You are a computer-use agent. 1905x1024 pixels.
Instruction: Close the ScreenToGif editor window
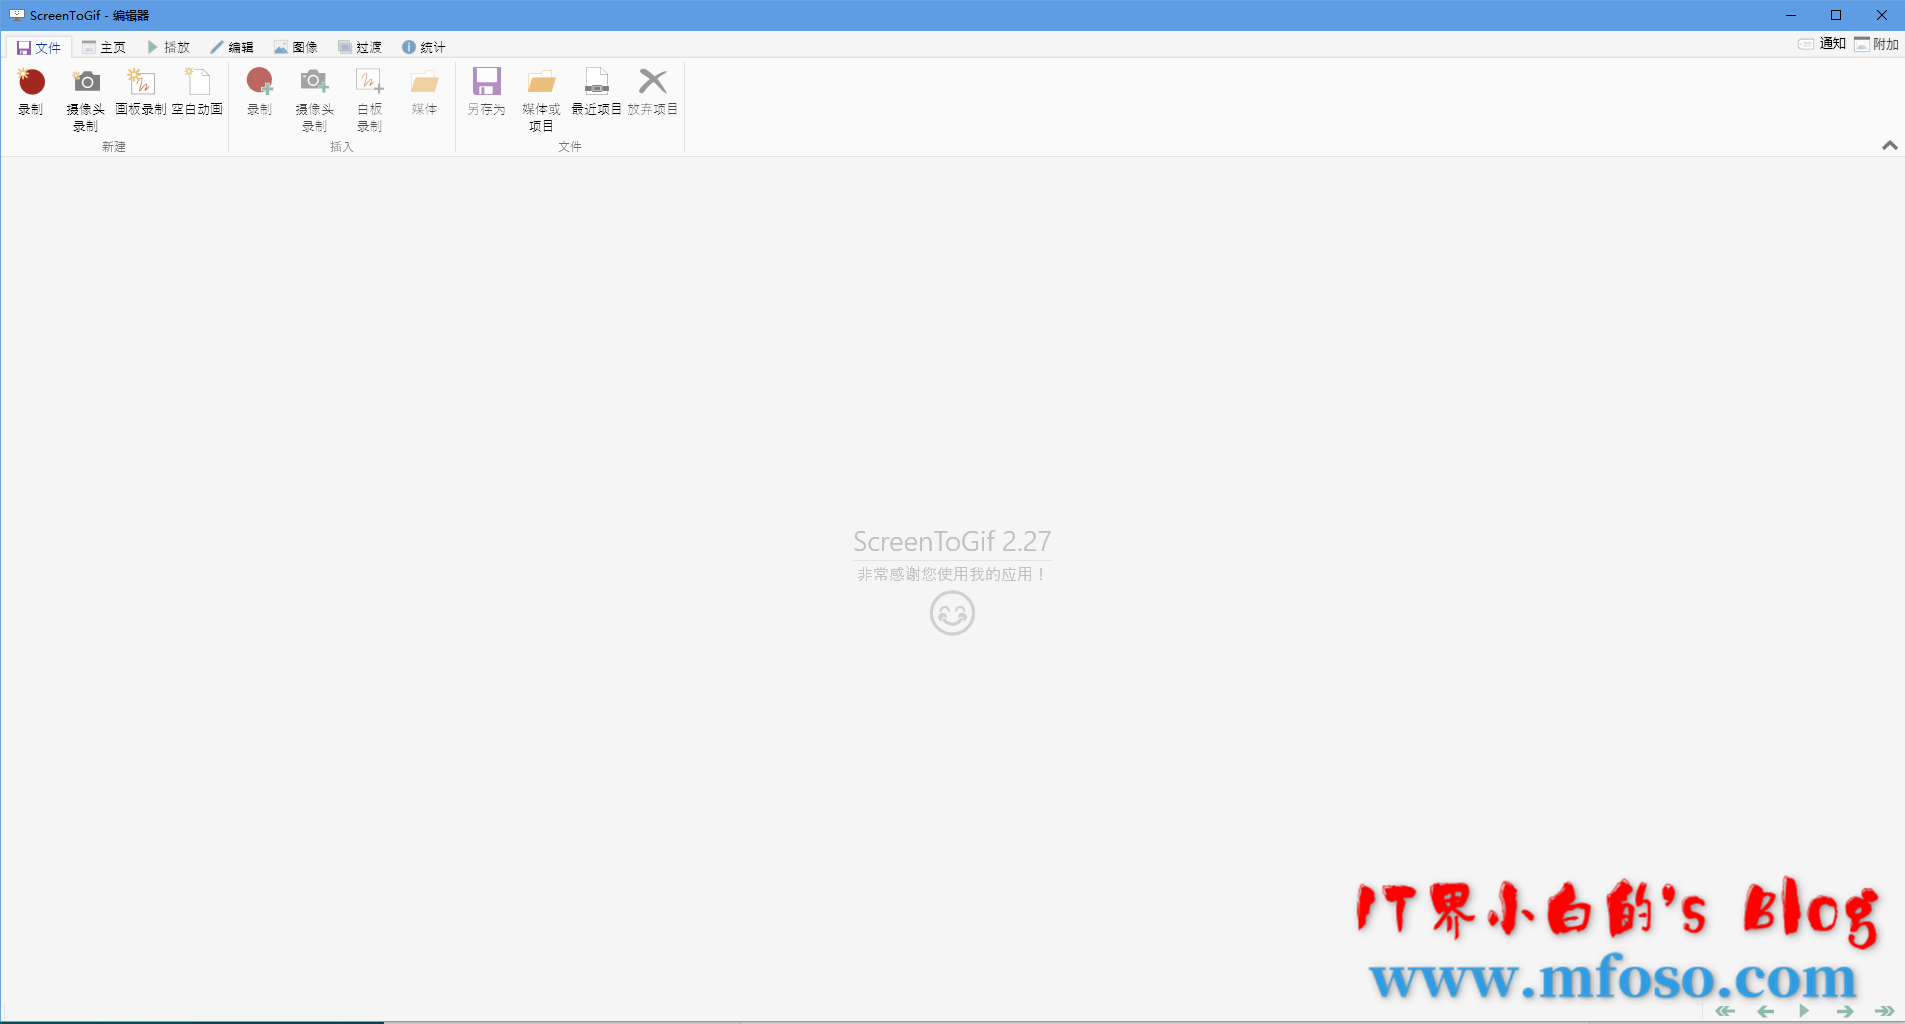pyautogui.click(x=1882, y=15)
